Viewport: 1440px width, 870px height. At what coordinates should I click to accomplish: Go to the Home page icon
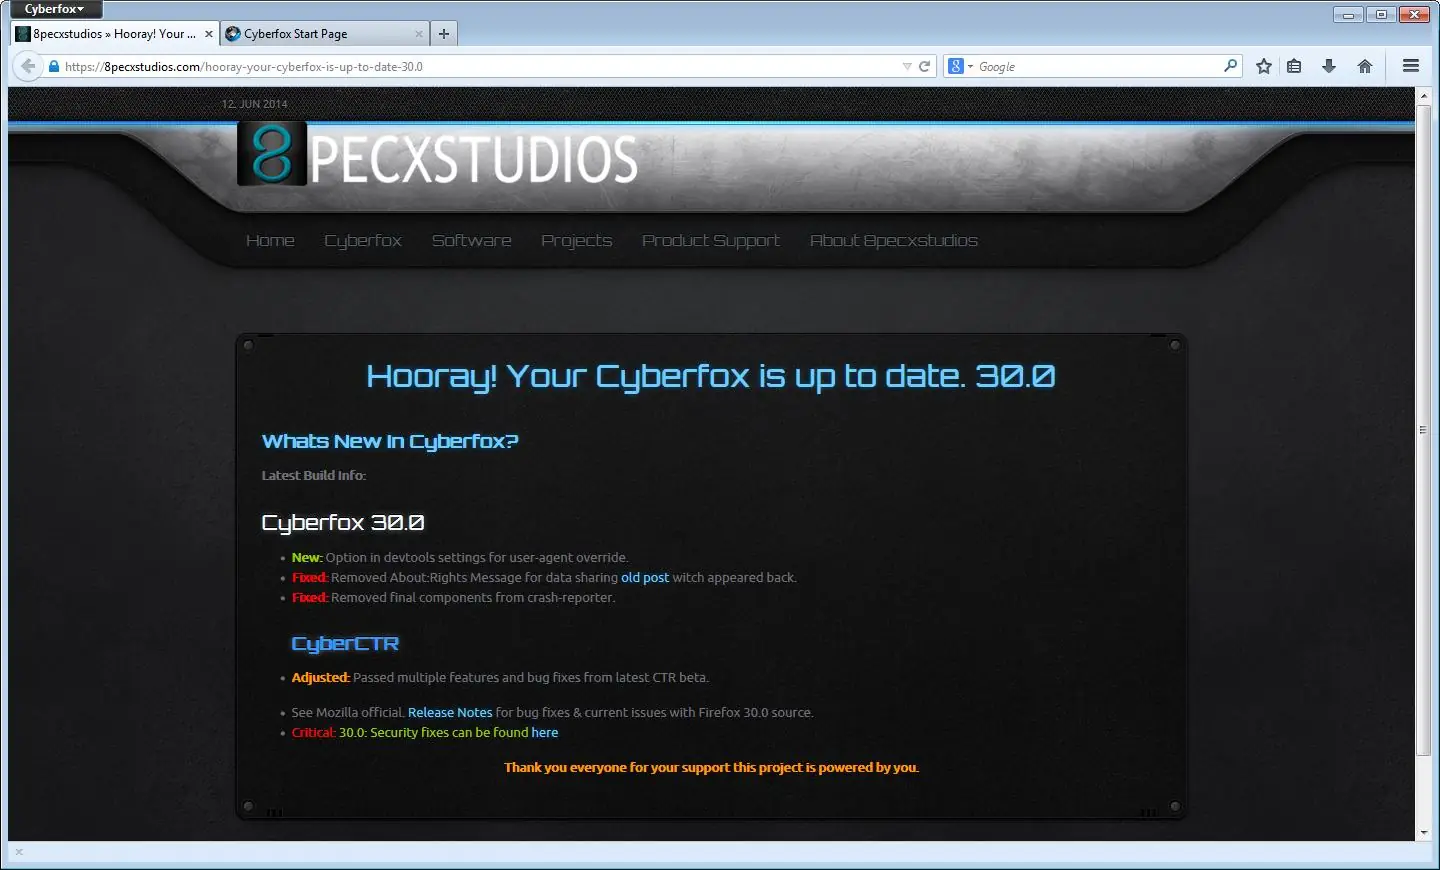click(x=1365, y=67)
